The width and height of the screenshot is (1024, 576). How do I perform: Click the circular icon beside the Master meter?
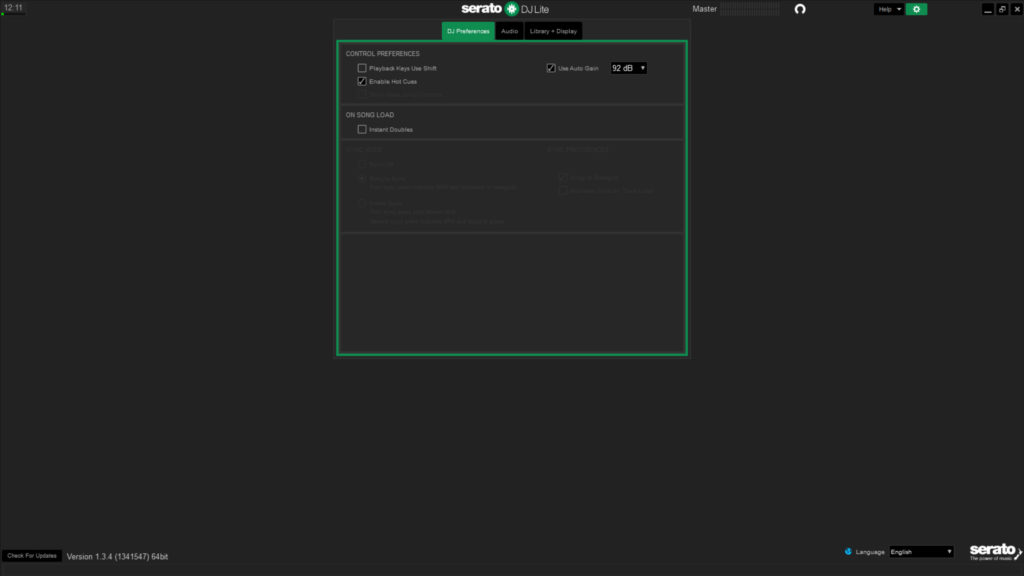point(799,9)
